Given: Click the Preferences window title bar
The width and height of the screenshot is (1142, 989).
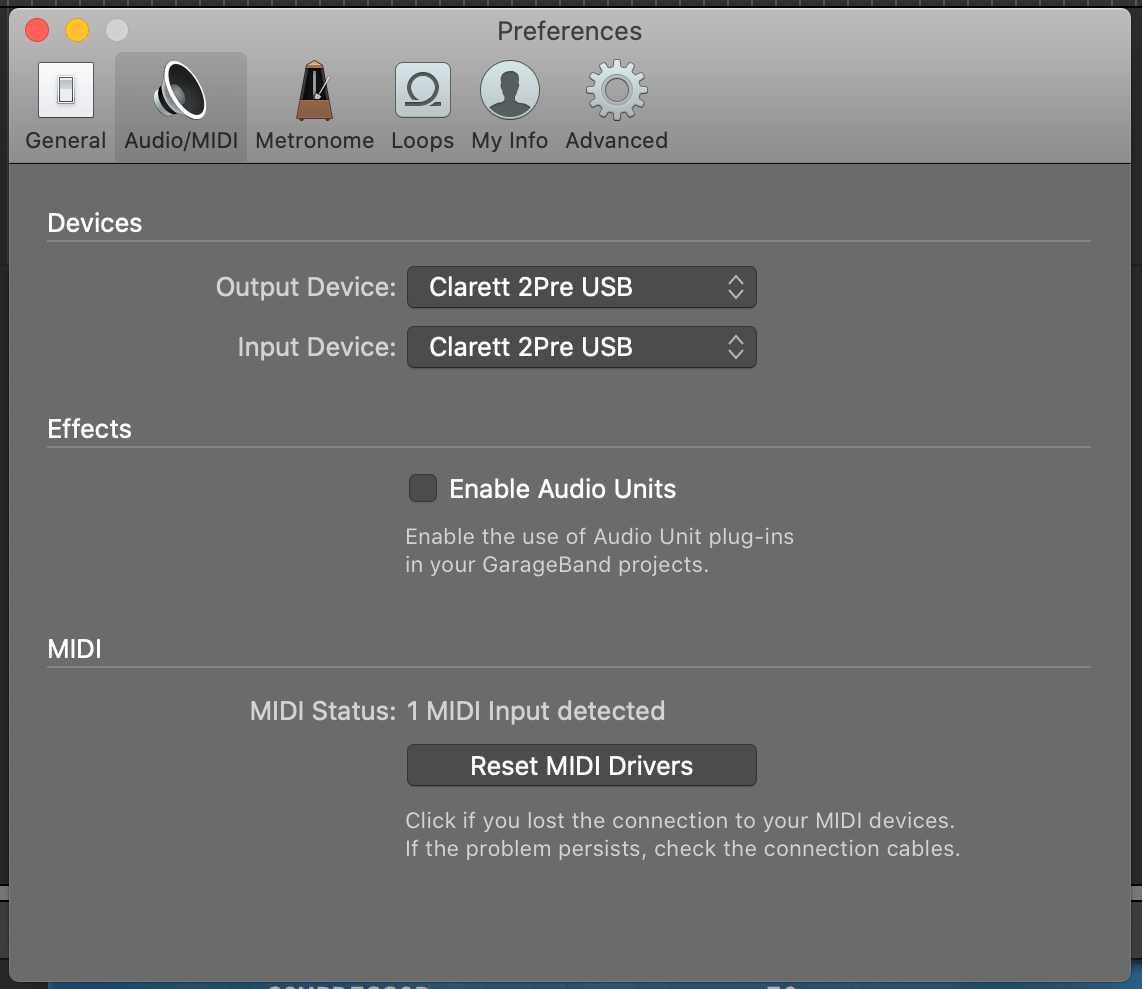Looking at the screenshot, I should click(569, 31).
